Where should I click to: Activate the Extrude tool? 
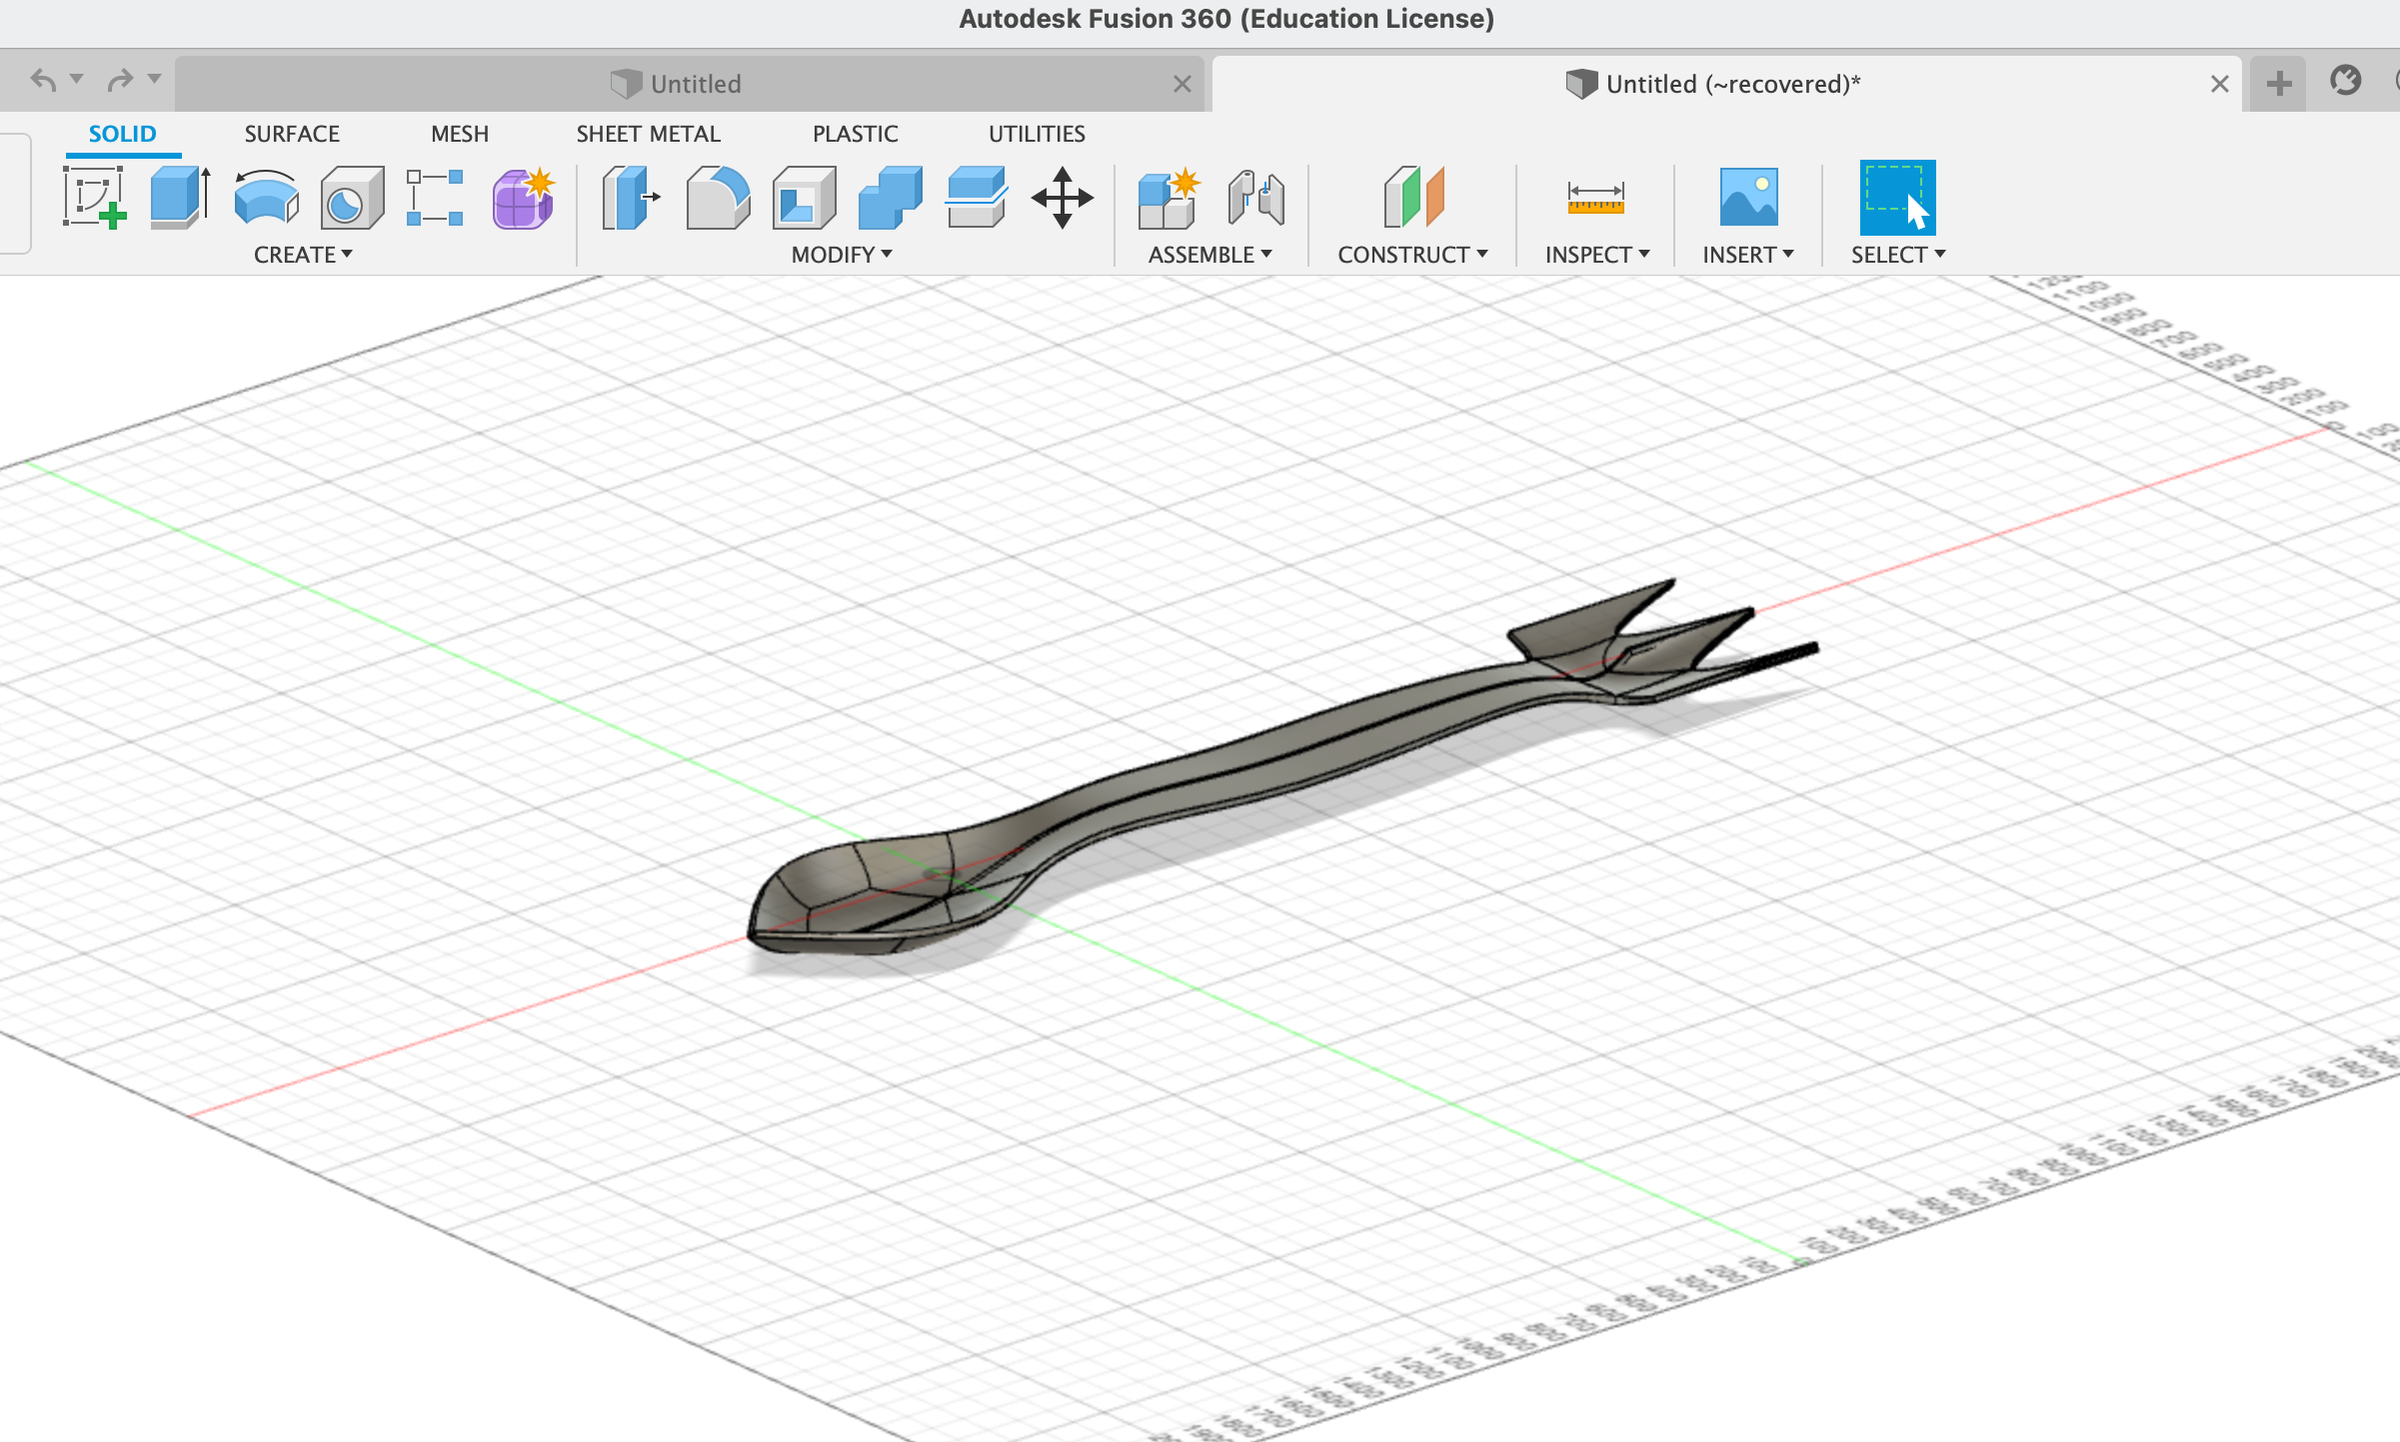pos(180,197)
